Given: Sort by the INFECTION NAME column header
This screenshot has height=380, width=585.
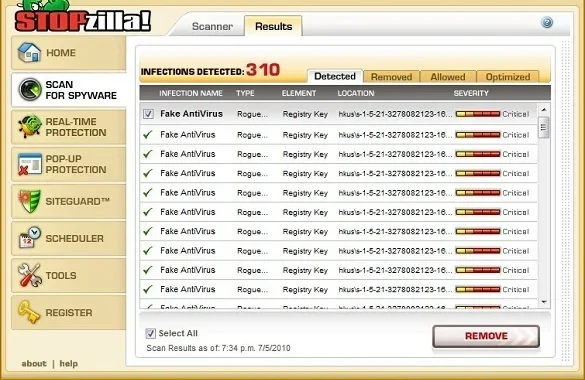Looking at the screenshot, I should coord(191,93).
